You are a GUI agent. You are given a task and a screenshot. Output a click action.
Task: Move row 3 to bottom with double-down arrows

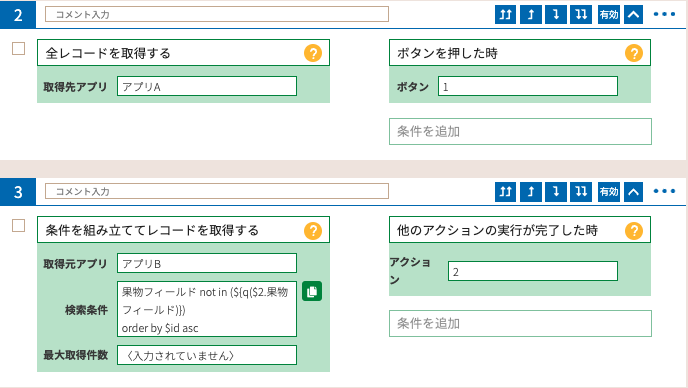pos(581,191)
